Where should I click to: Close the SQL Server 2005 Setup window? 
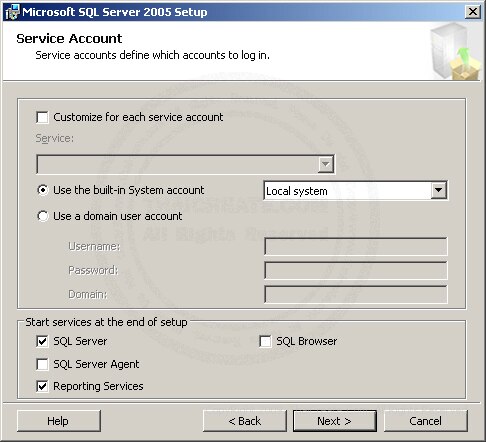click(473, 12)
